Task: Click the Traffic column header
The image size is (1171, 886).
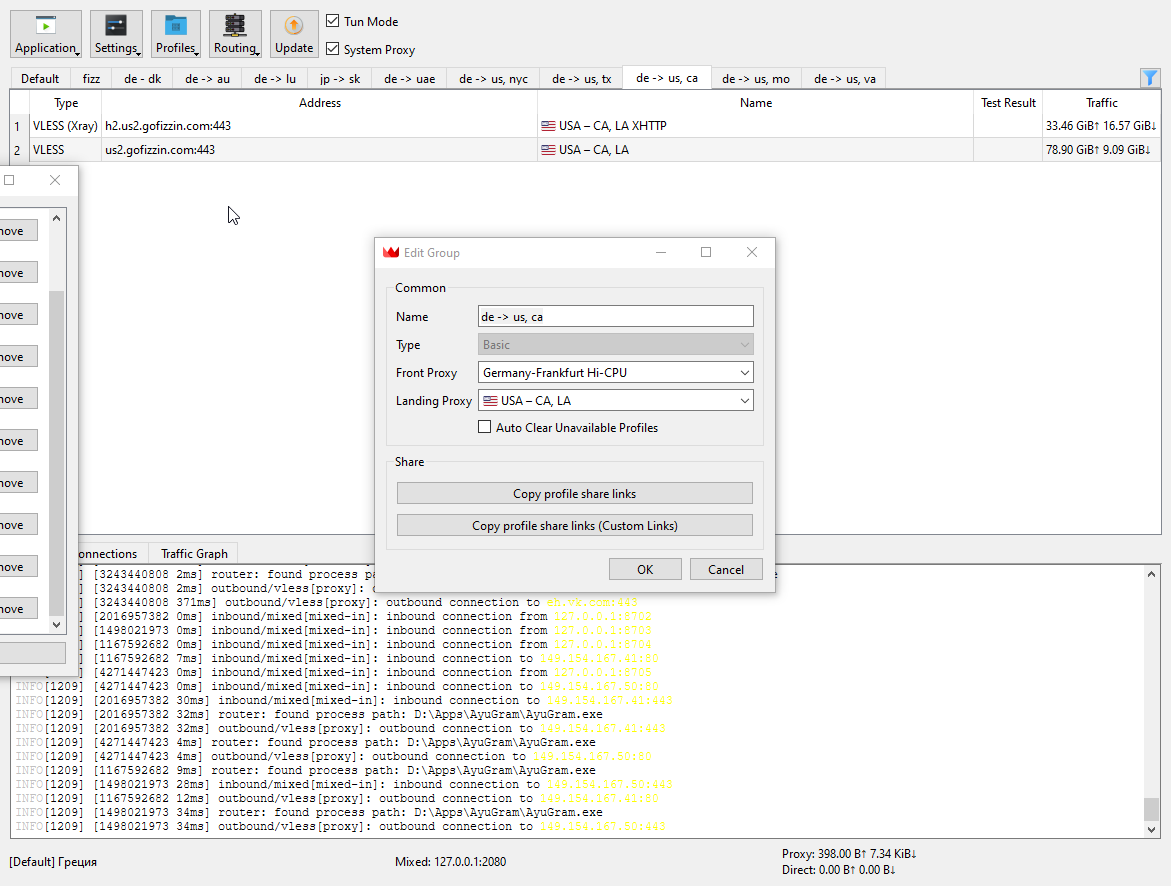Action: (1102, 102)
